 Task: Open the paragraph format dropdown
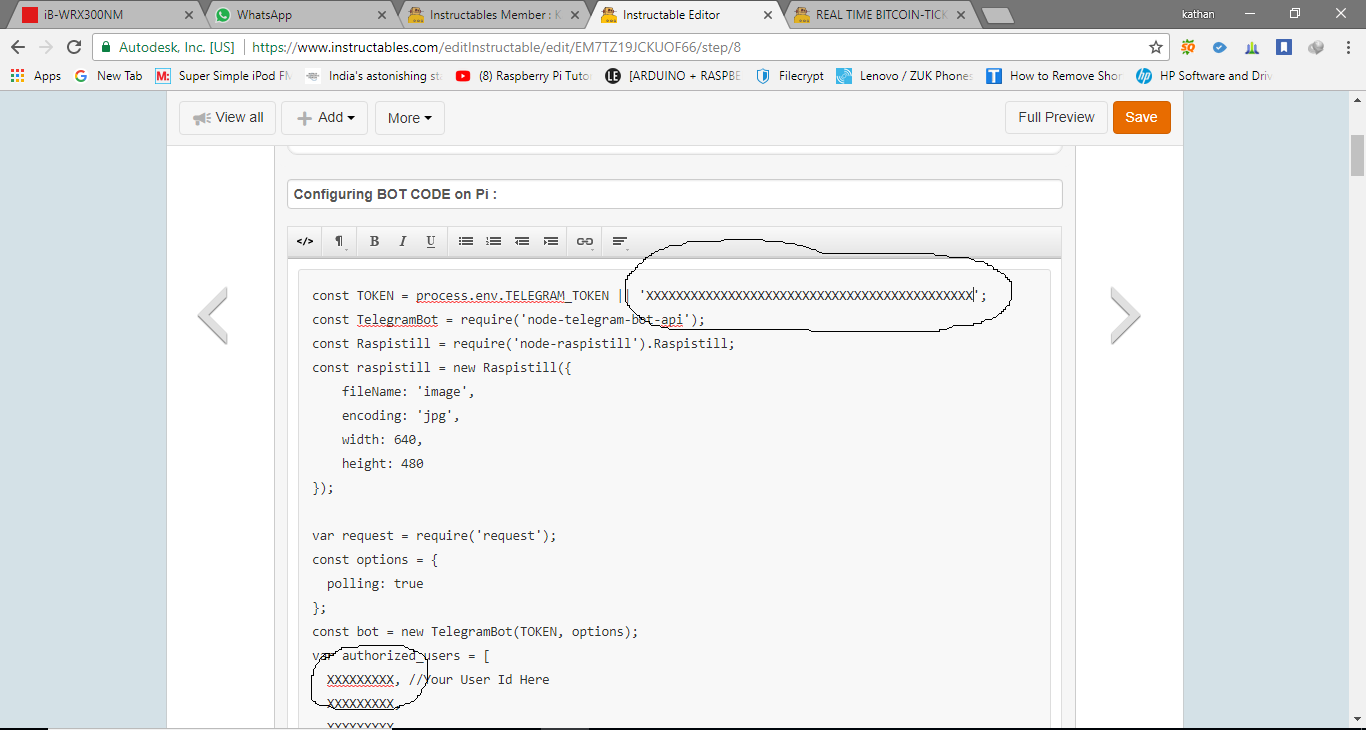click(x=340, y=241)
